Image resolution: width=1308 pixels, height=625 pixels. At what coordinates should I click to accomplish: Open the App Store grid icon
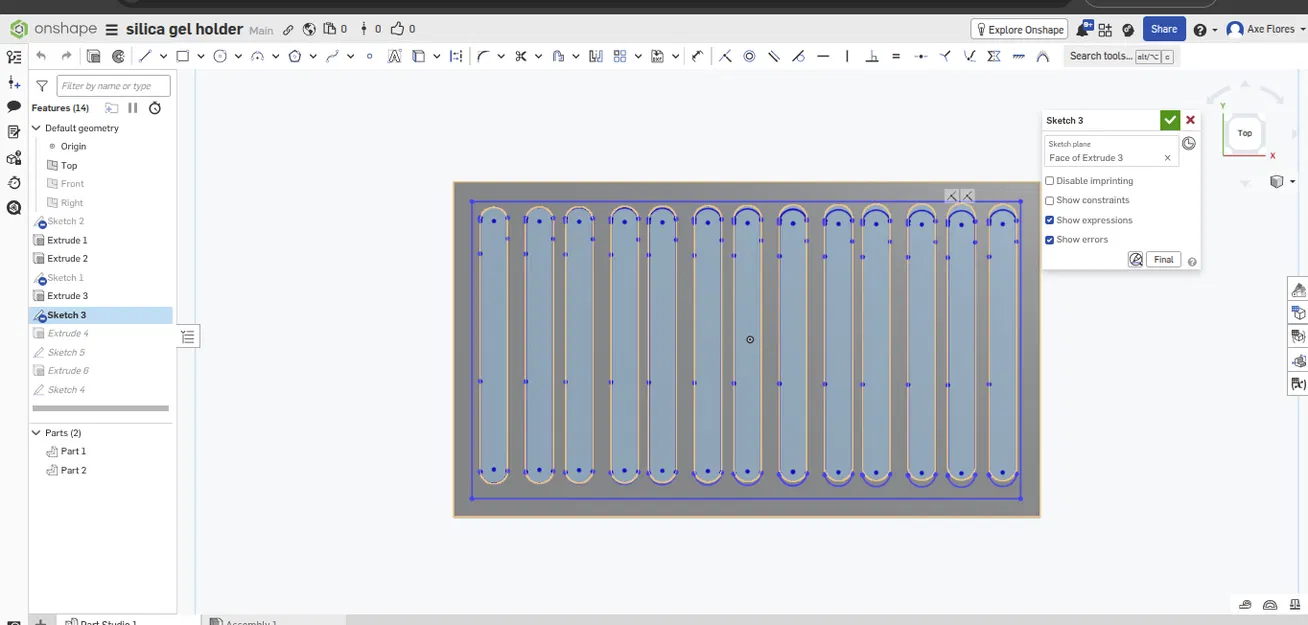click(x=1105, y=29)
